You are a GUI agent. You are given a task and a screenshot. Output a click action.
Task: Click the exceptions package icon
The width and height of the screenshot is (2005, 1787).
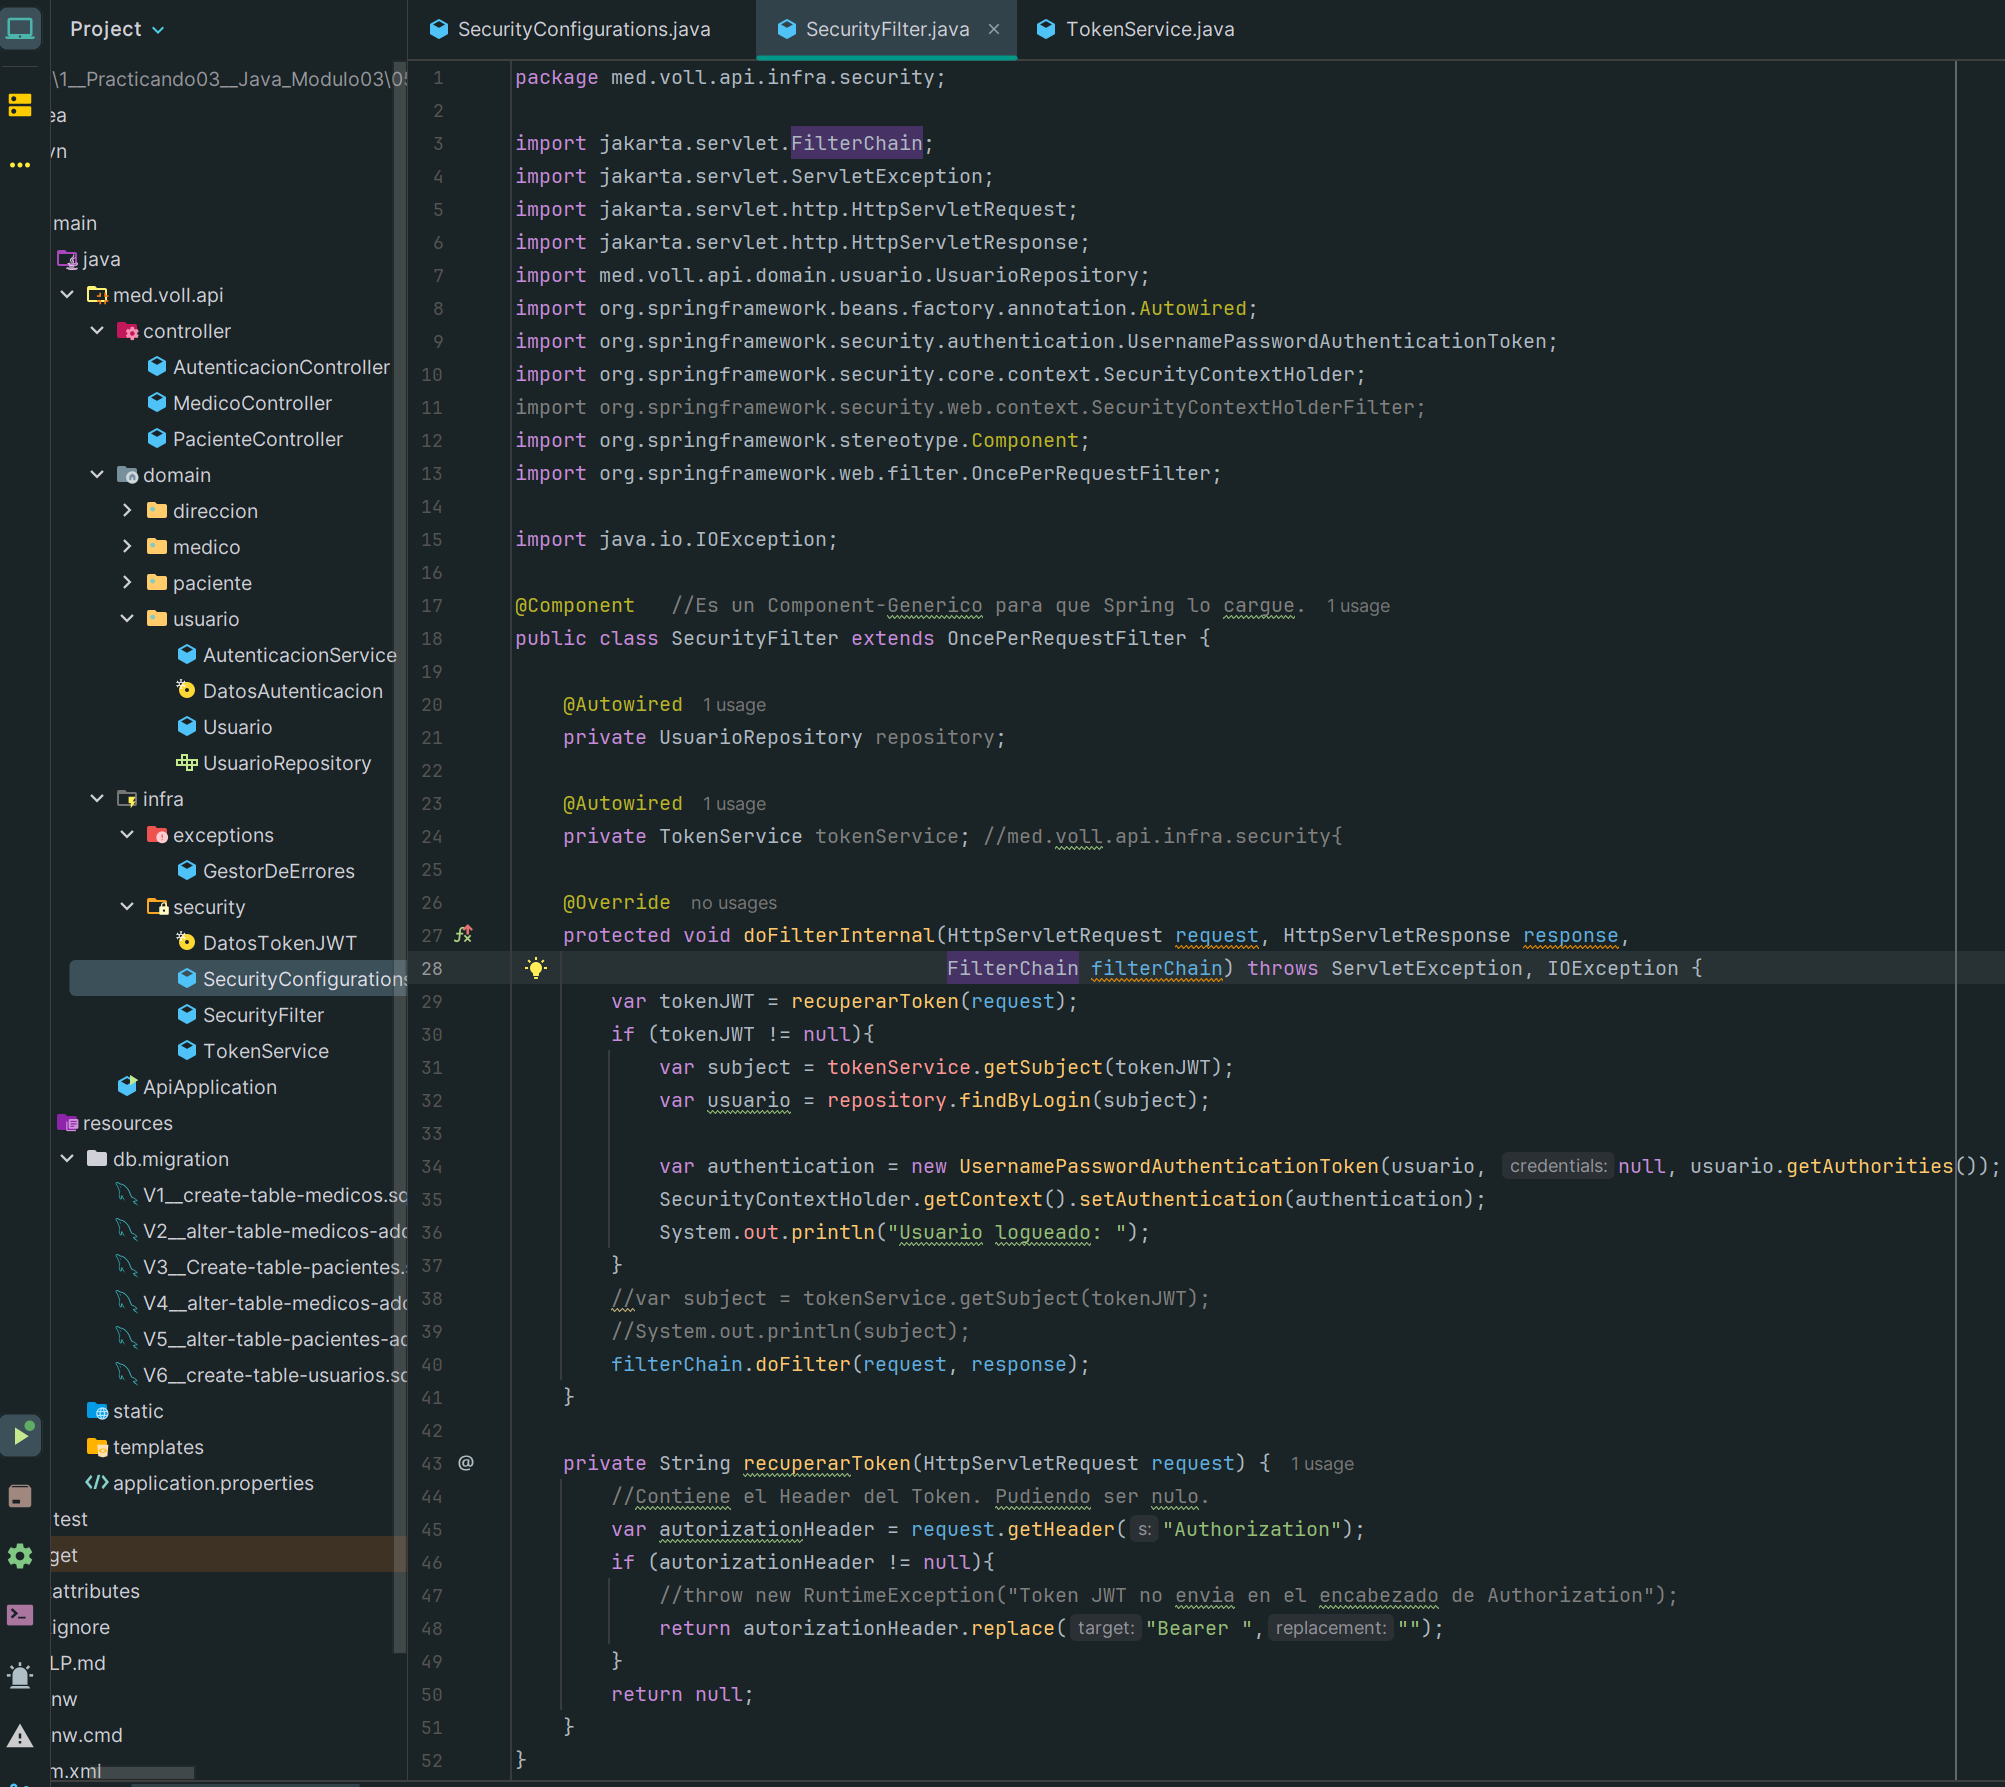point(157,835)
